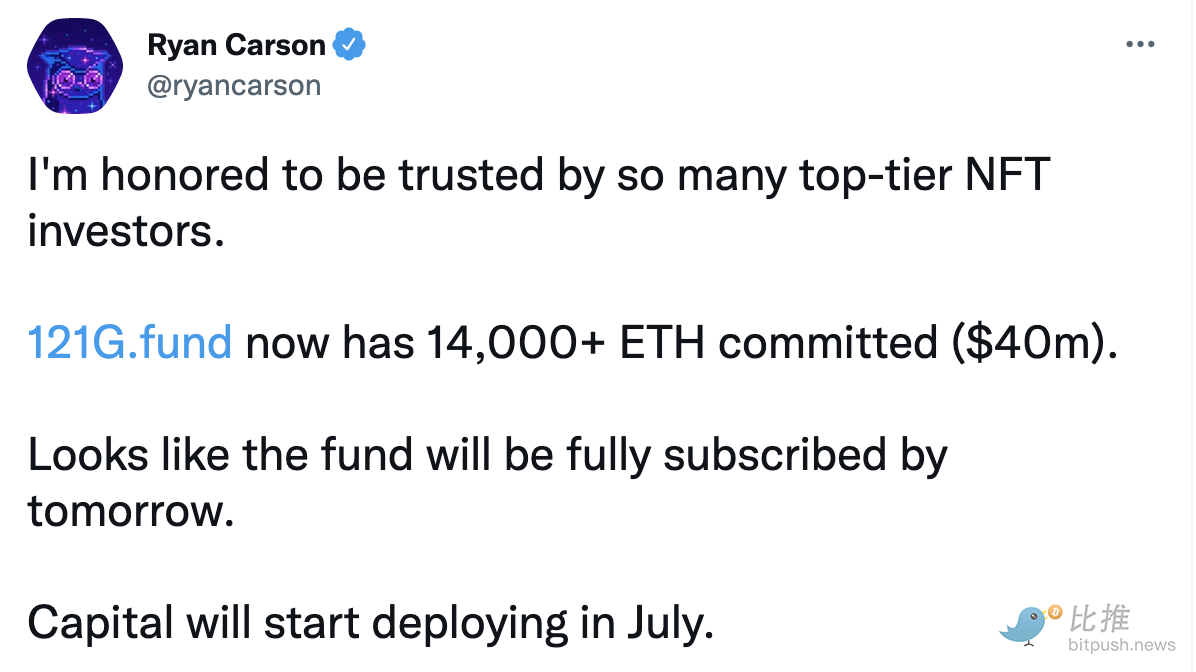Click the "Looks like the fund" sentence
The width and height of the screenshot is (1196, 672).
point(487,455)
